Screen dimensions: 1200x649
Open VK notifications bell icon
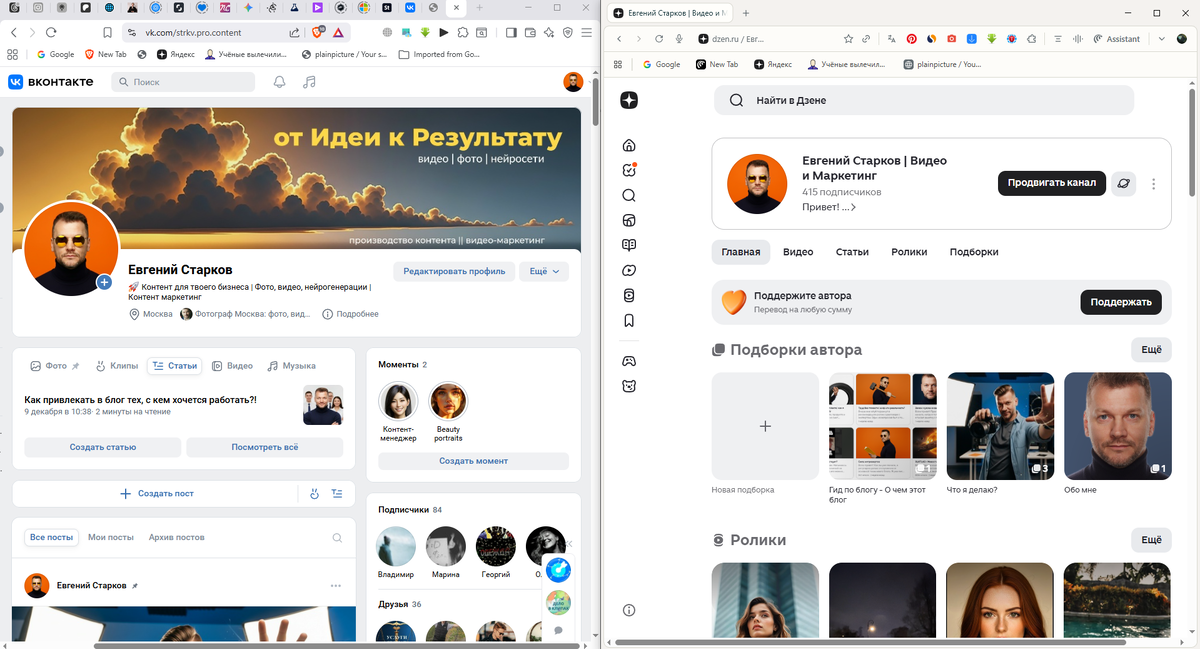click(280, 82)
